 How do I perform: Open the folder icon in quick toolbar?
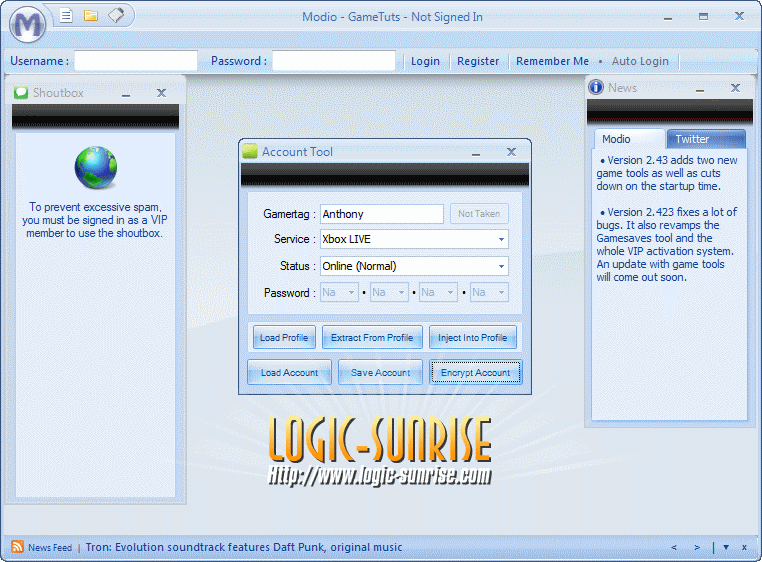[91, 16]
